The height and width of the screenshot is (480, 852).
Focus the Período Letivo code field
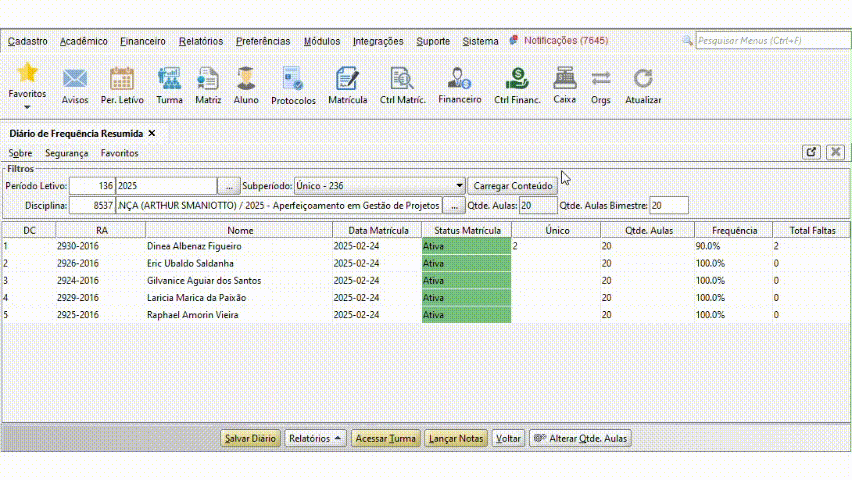point(92,186)
